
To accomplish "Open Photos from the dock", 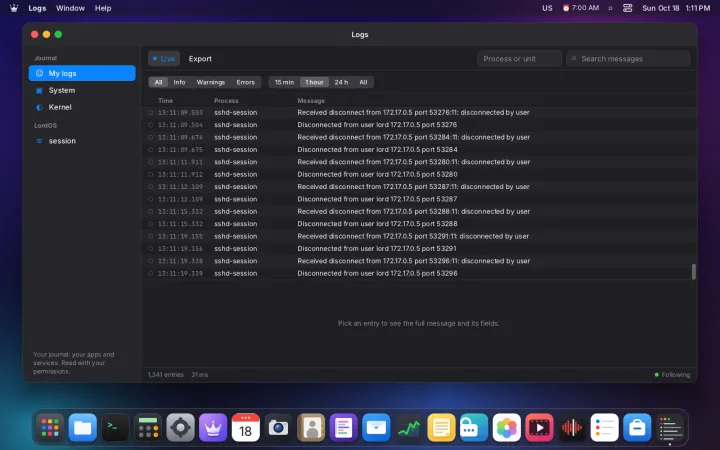I will click(506, 428).
